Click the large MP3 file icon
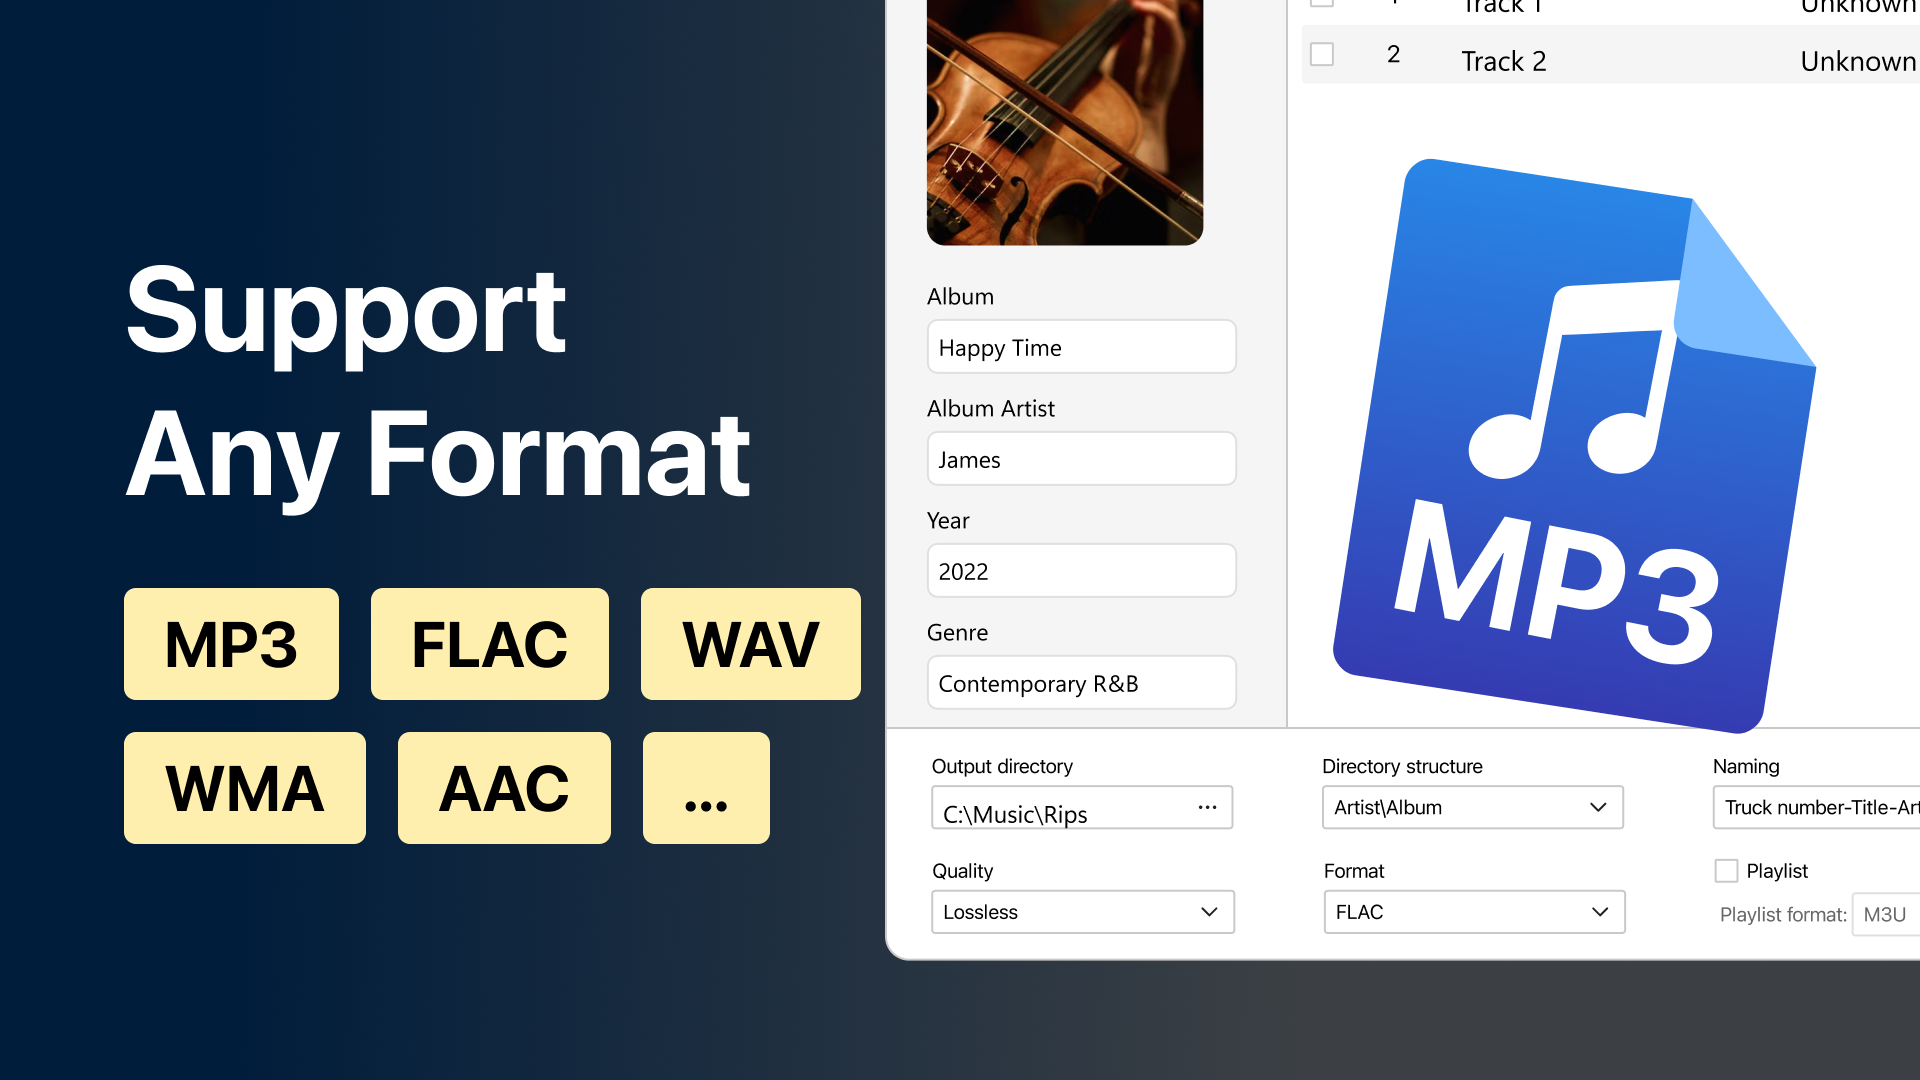1920x1080 pixels. [1574, 446]
